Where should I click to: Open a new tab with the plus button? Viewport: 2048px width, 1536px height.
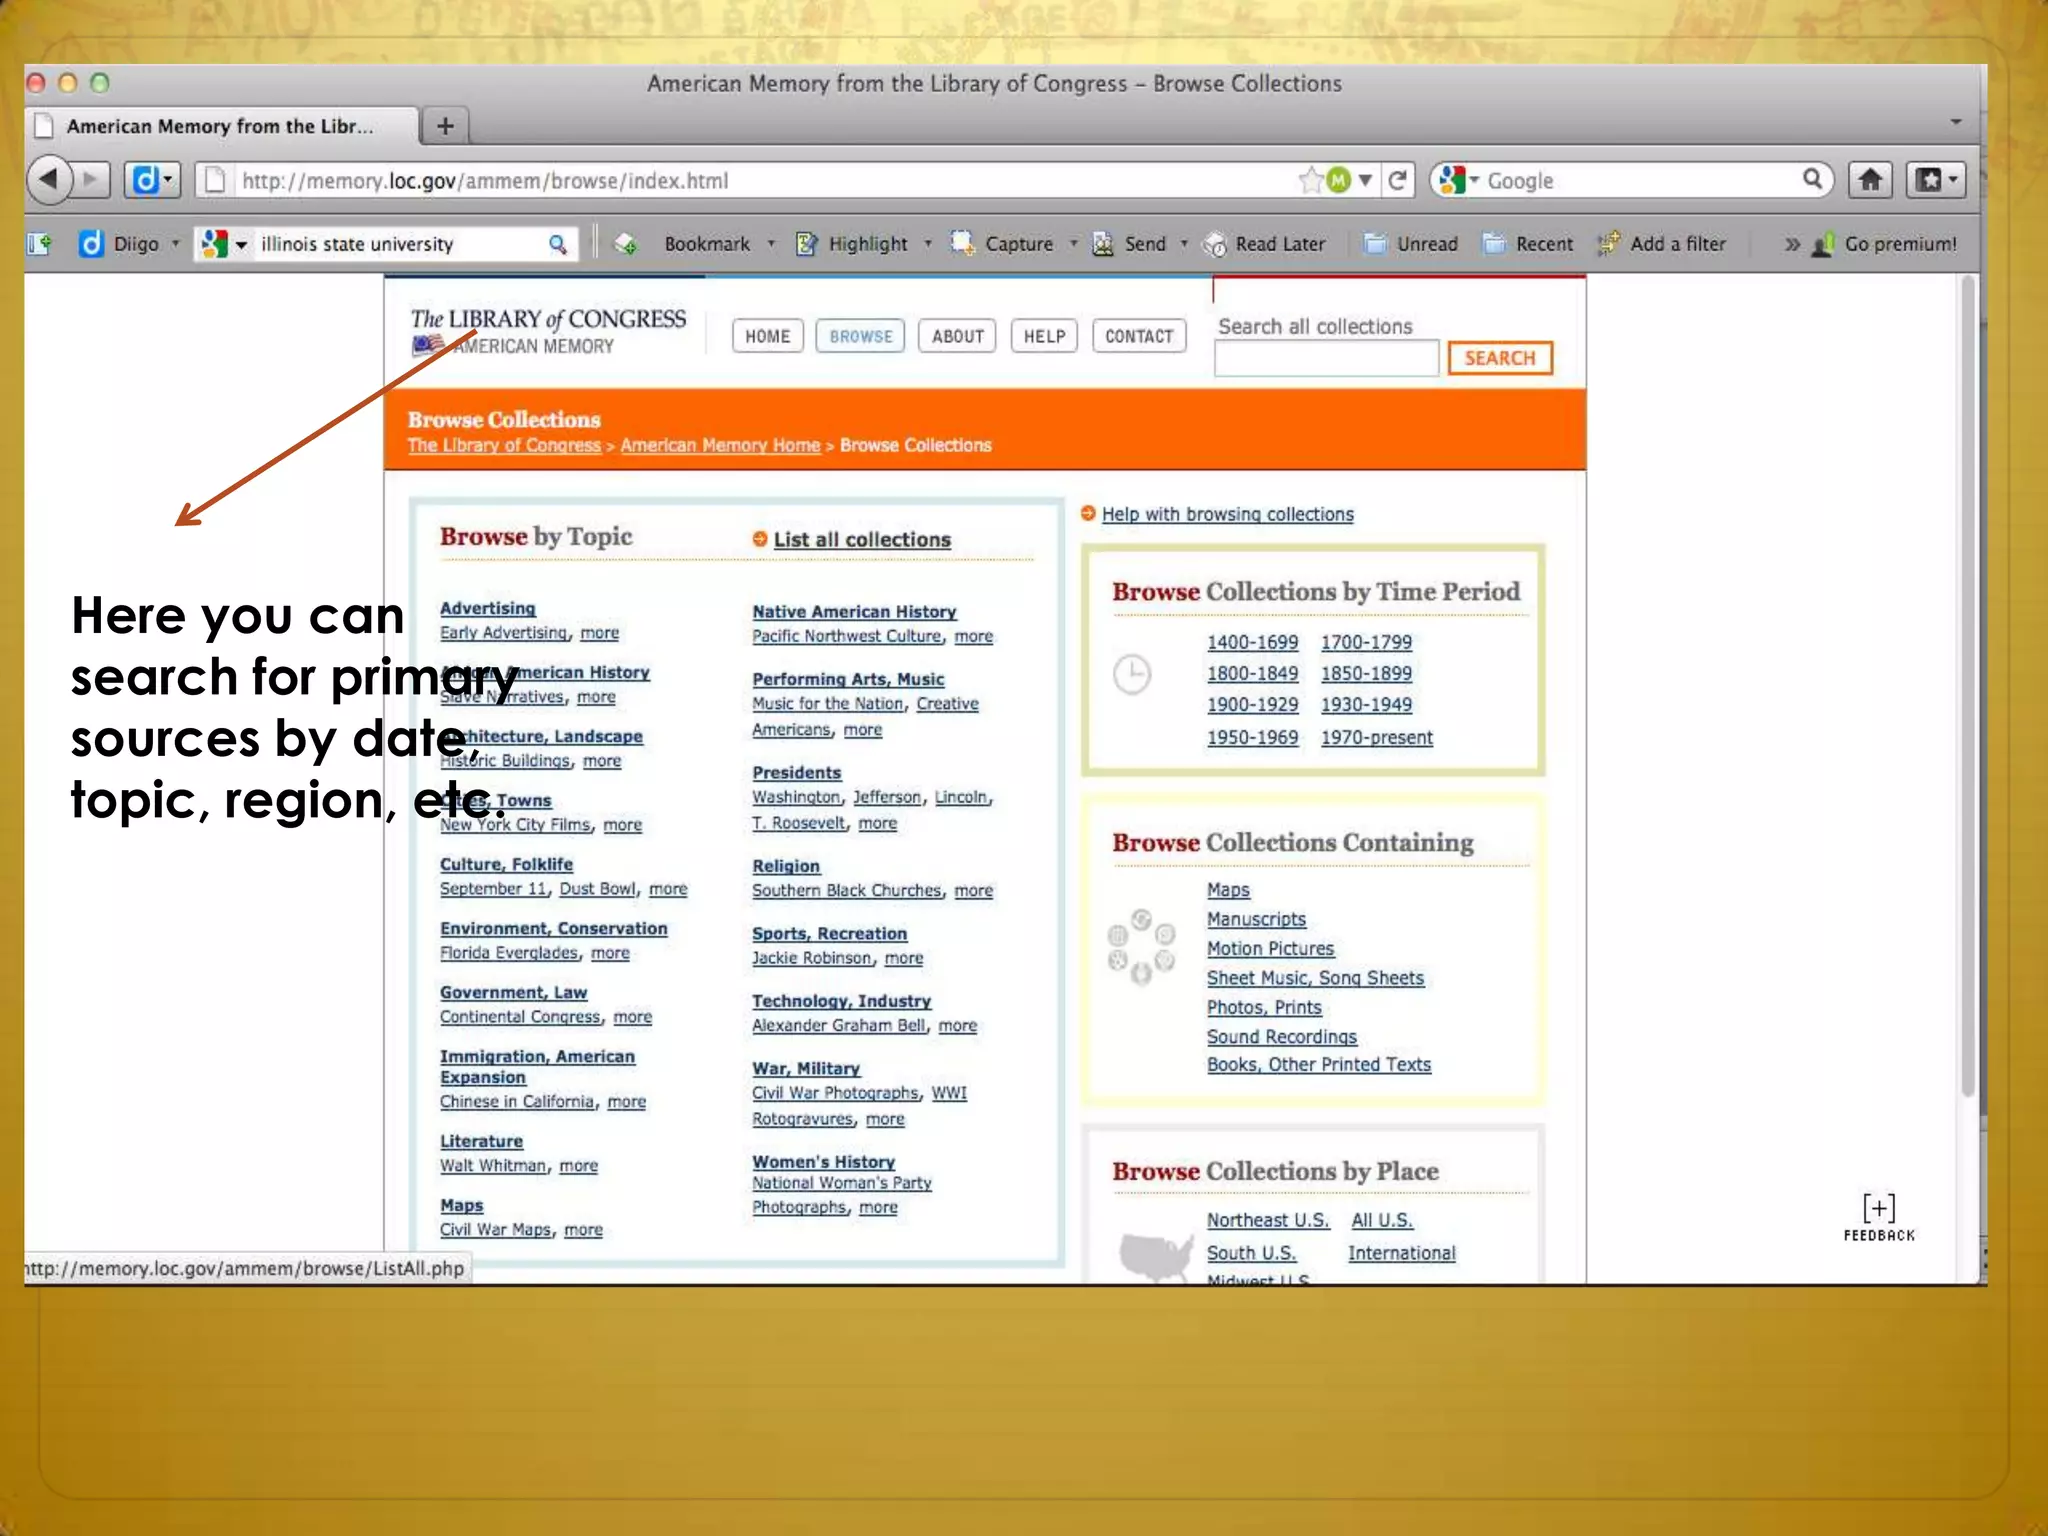pyautogui.click(x=445, y=126)
